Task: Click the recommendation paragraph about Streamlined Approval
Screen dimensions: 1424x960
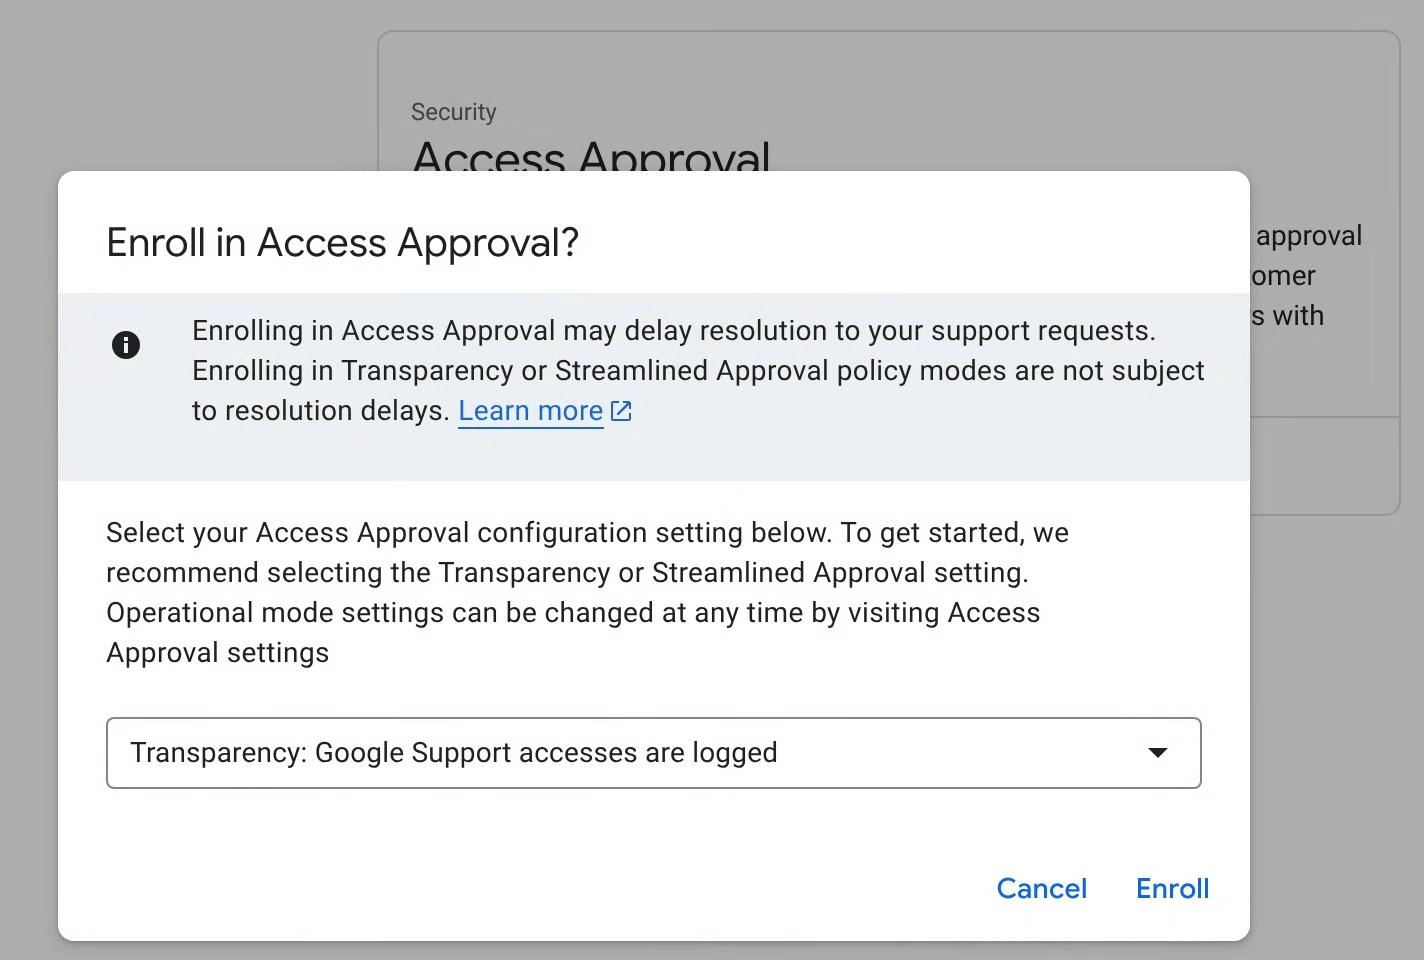Action: tap(587, 592)
